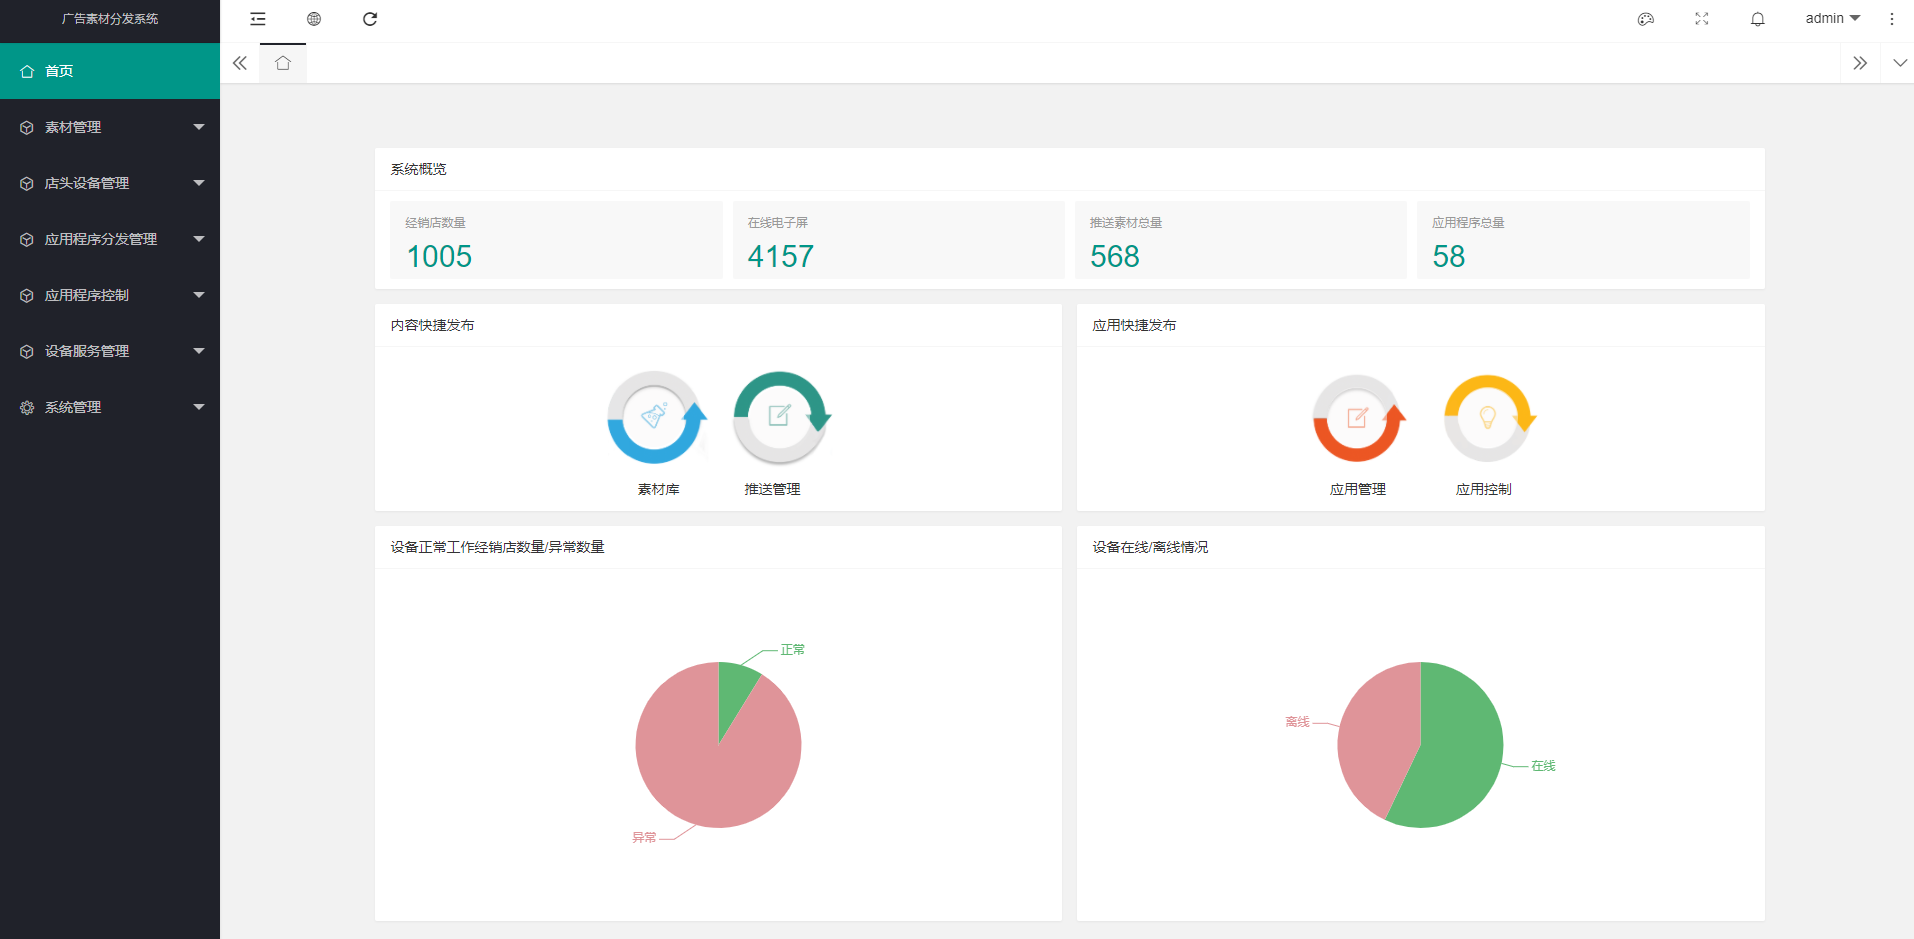Click the gear icon next to 系统管理

(x=27, y=408)
